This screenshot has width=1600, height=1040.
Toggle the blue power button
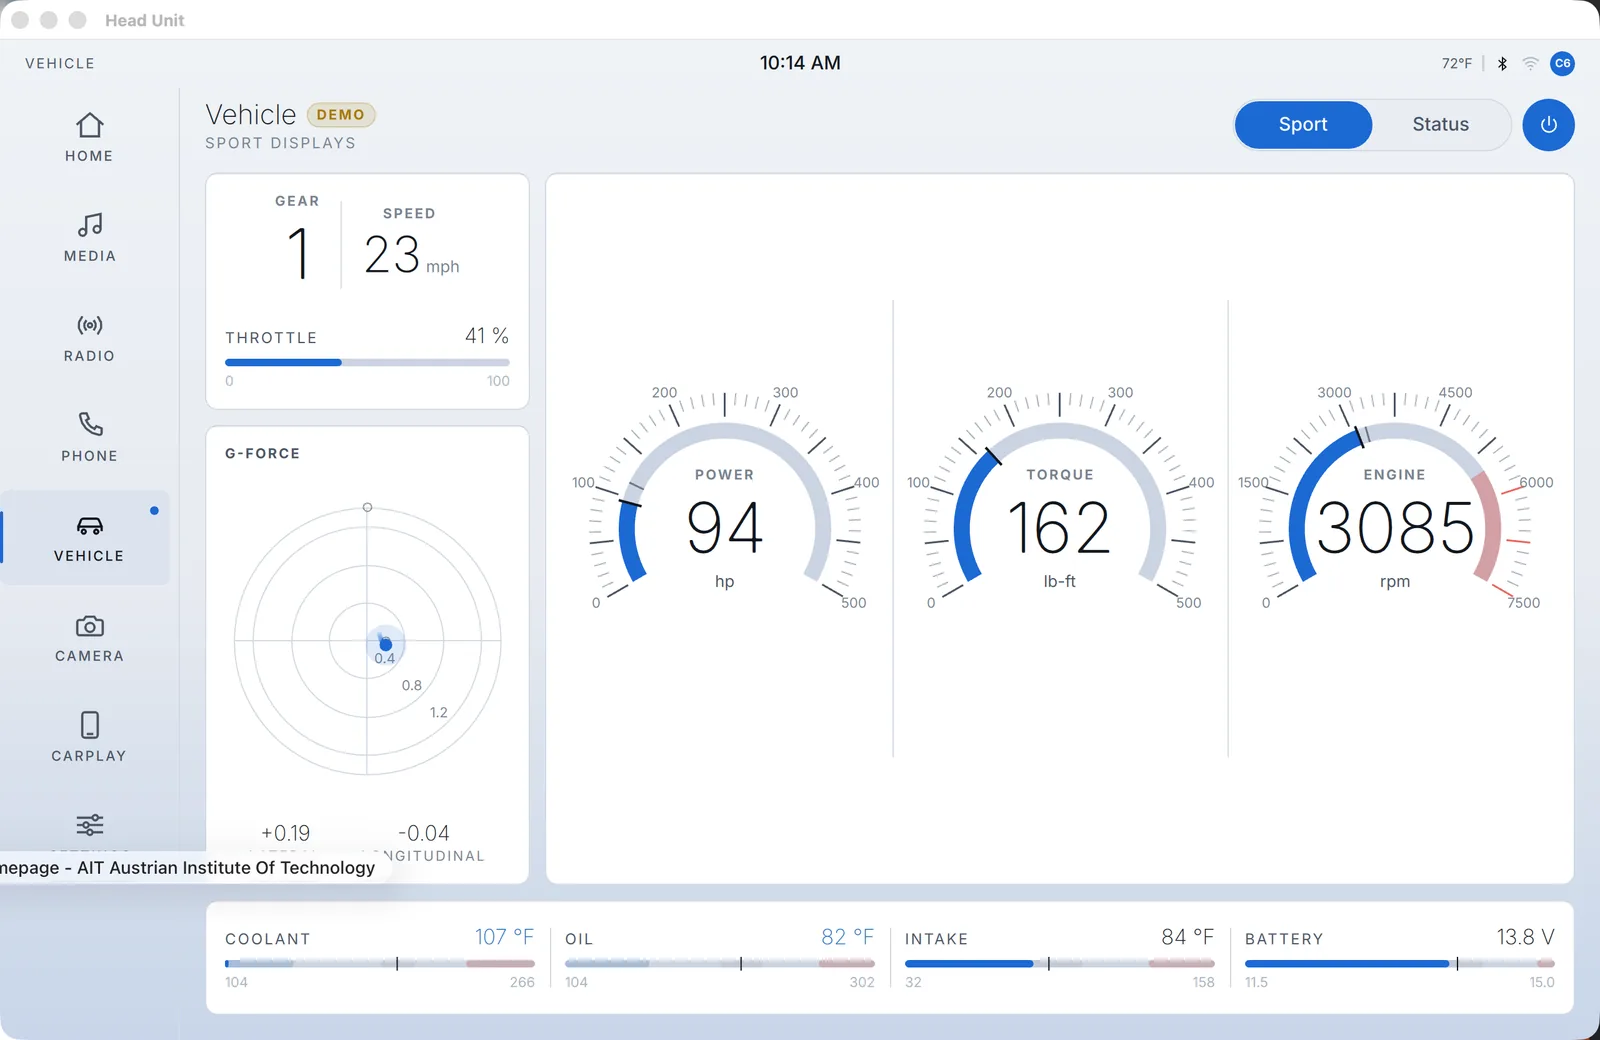1548,125
